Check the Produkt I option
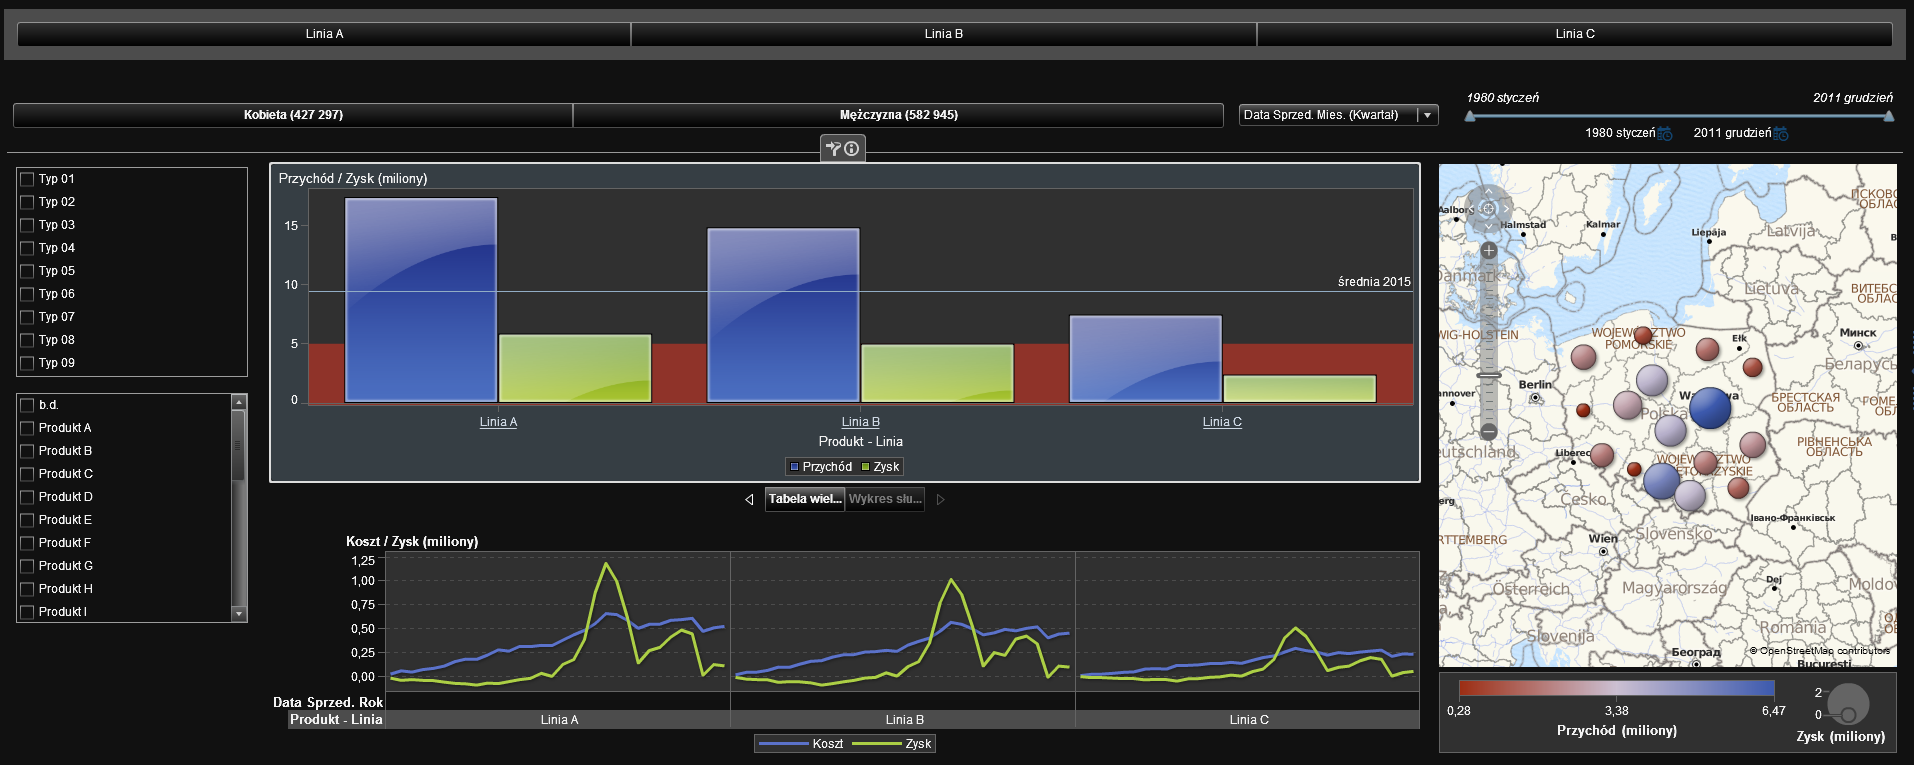 [x=27, y=612]
